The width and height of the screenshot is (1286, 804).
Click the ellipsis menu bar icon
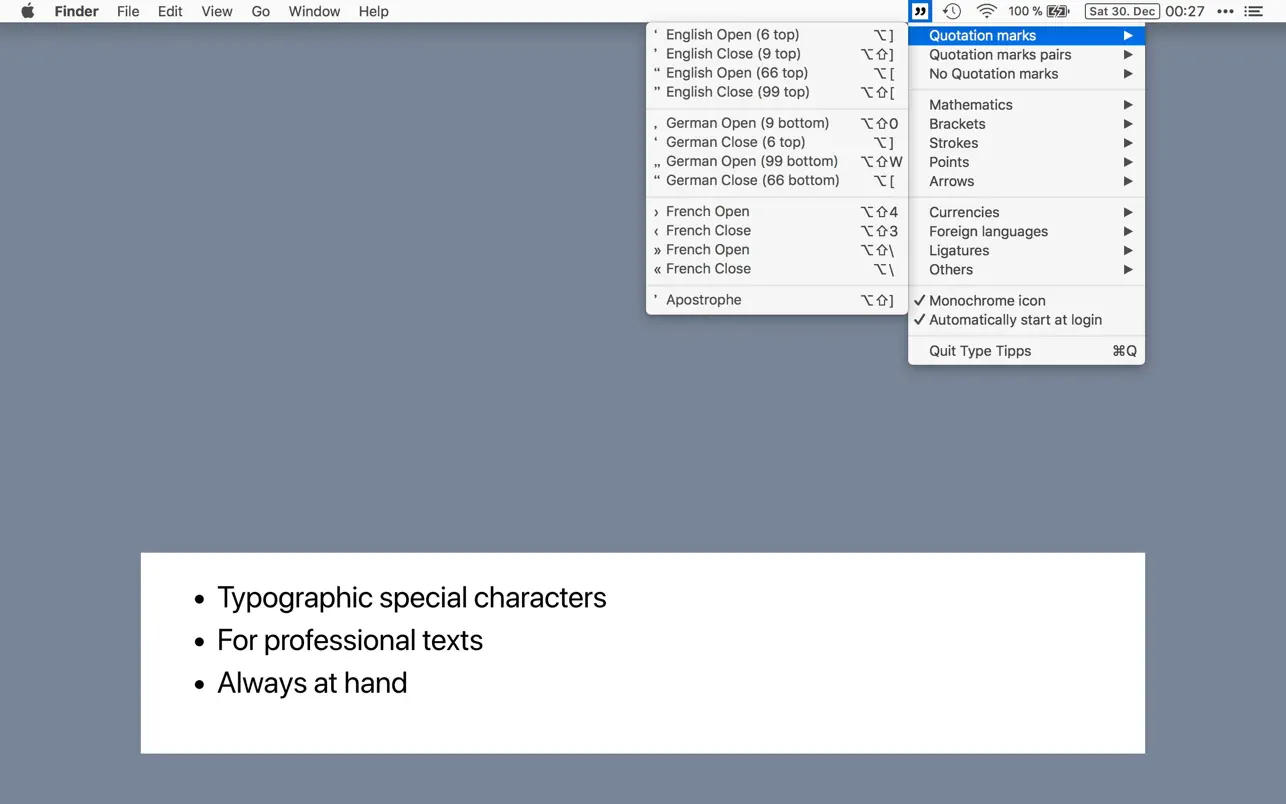coord(1224,11)
